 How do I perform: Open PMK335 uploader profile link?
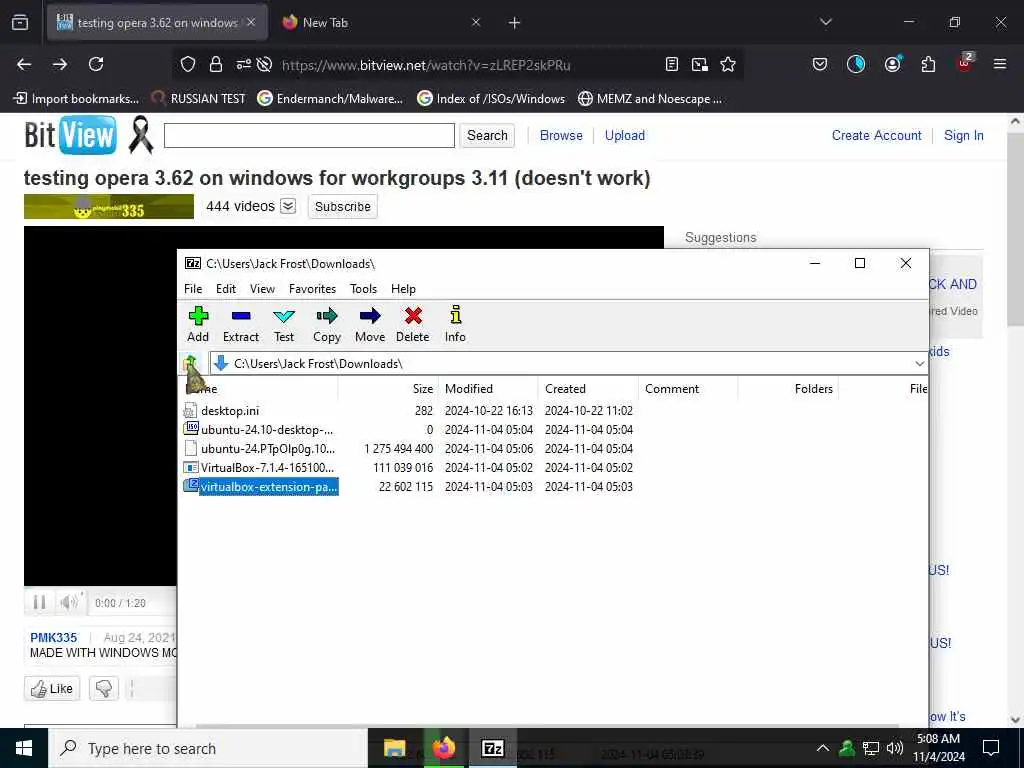point(54,637)
